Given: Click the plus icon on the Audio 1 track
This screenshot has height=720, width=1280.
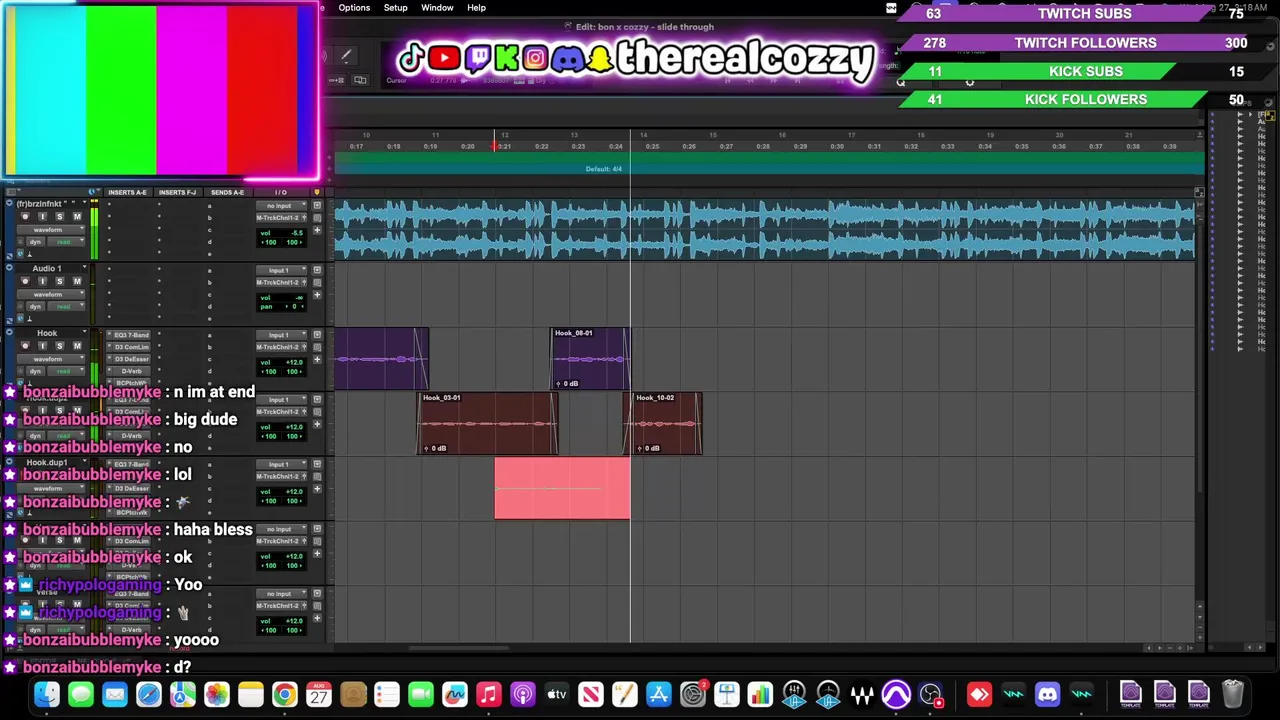Looking at the screenshot, I should click(317, 294).
